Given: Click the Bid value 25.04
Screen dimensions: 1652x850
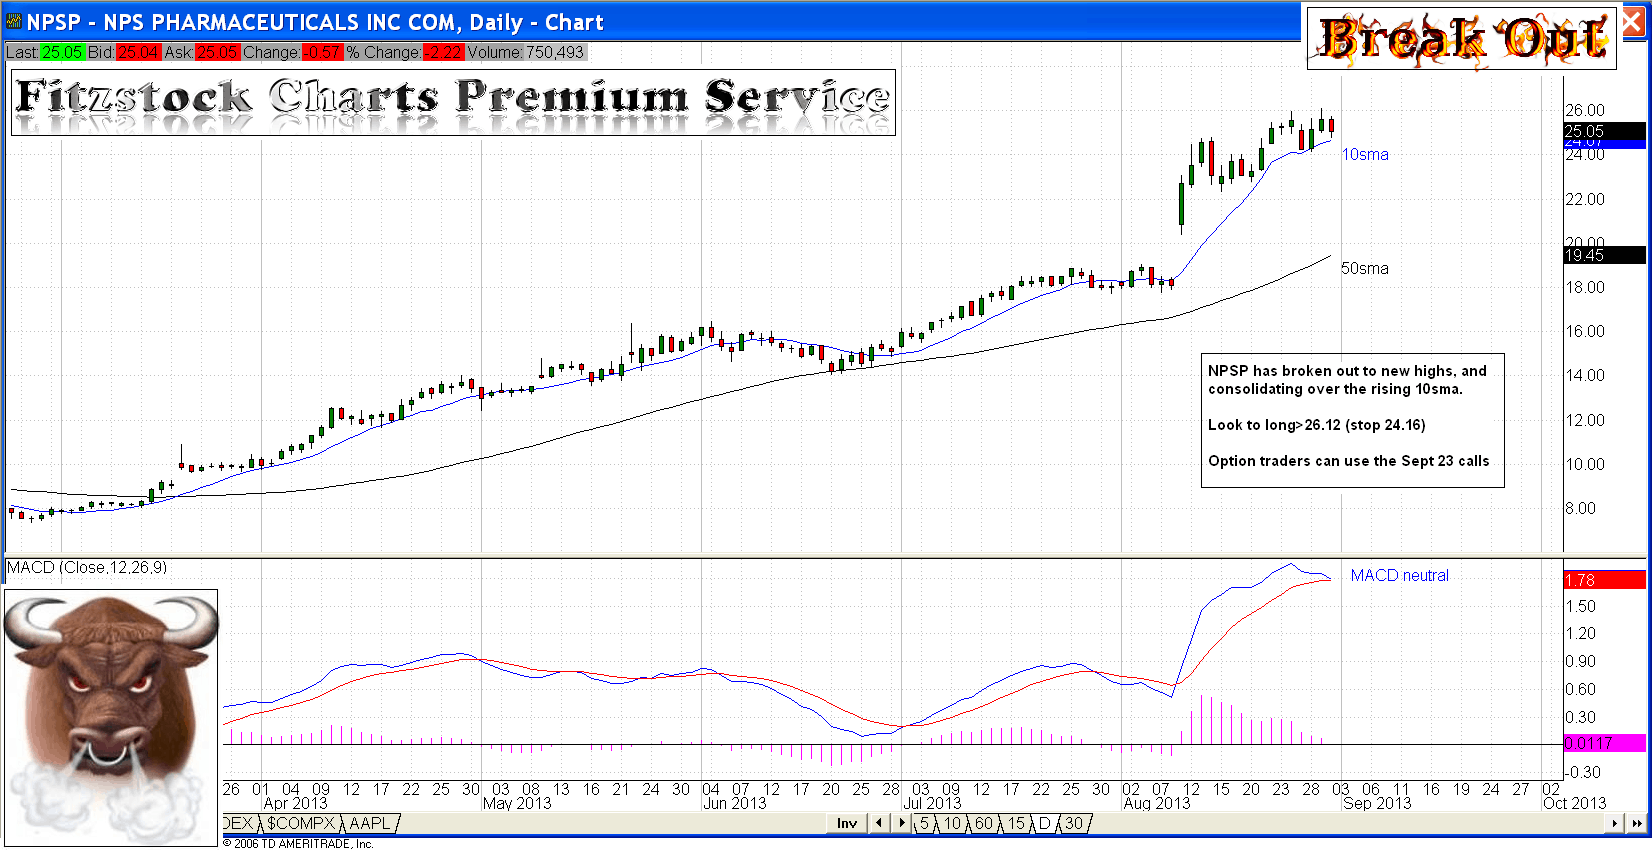Looking at the screenshot, I should pos(138,52).
